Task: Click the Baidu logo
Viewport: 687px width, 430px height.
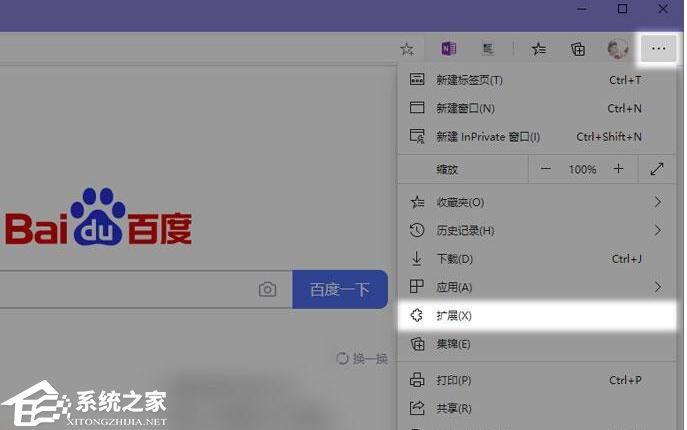Action: click(98, 217)
